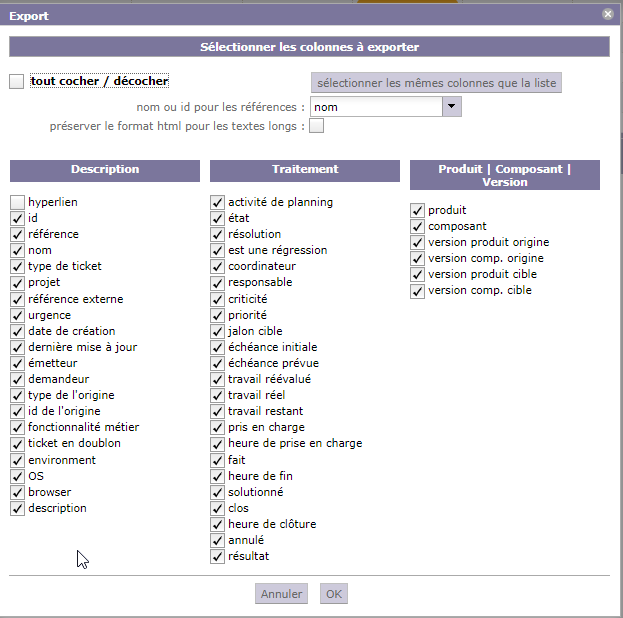
Task: Disable the 'échéance prévue' column
Action: click(218, 363)
